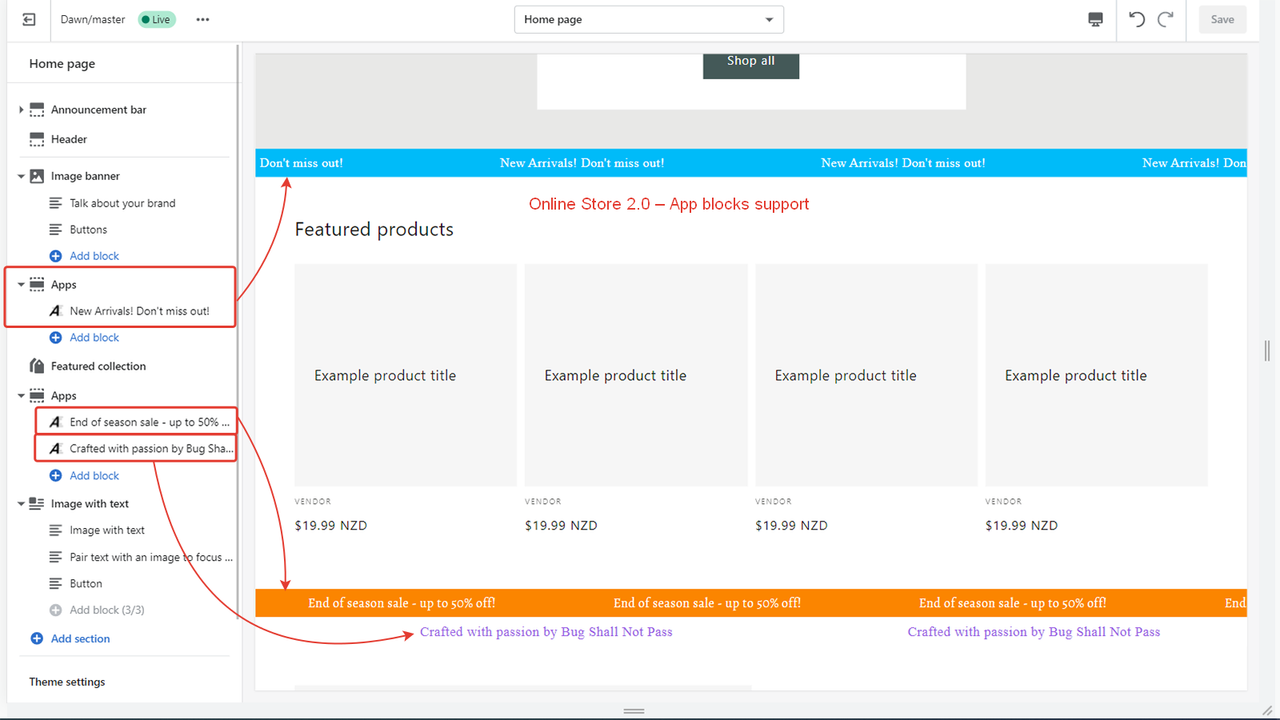This screenshot has width=1280, height=720.
Task: Click the device preview icon near Save
Action: tap(1095, 18)
